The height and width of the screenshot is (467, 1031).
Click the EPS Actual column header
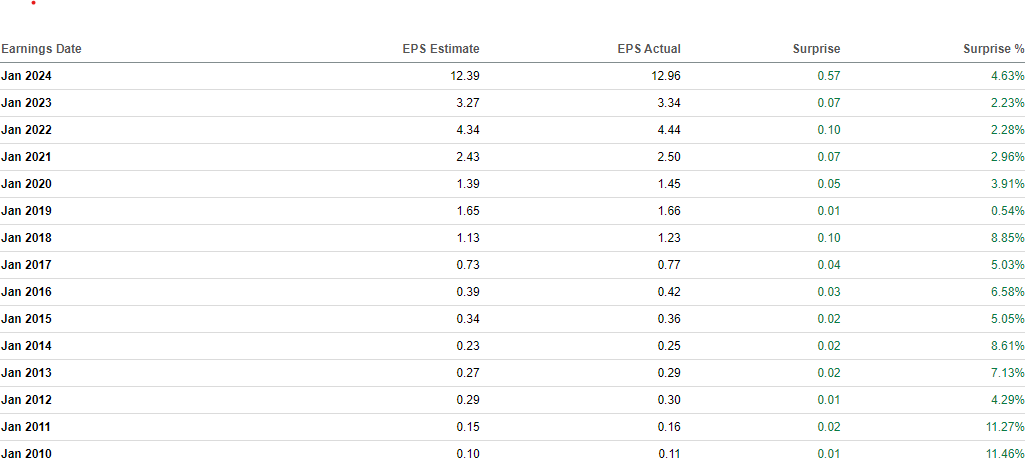649,49
